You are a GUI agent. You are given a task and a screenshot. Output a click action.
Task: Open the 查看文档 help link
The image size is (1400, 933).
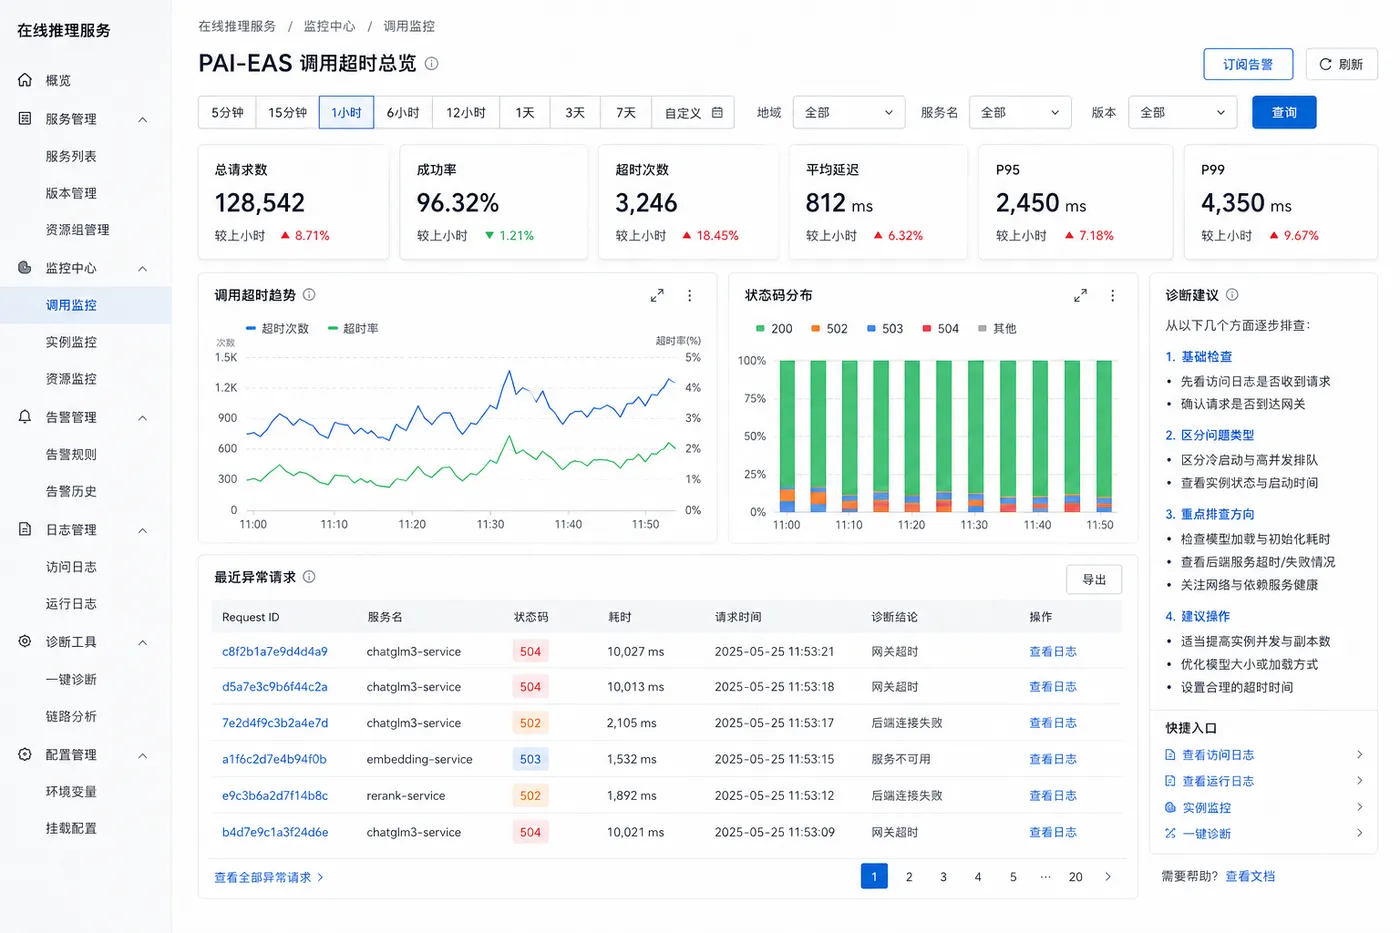(1250, 877)
